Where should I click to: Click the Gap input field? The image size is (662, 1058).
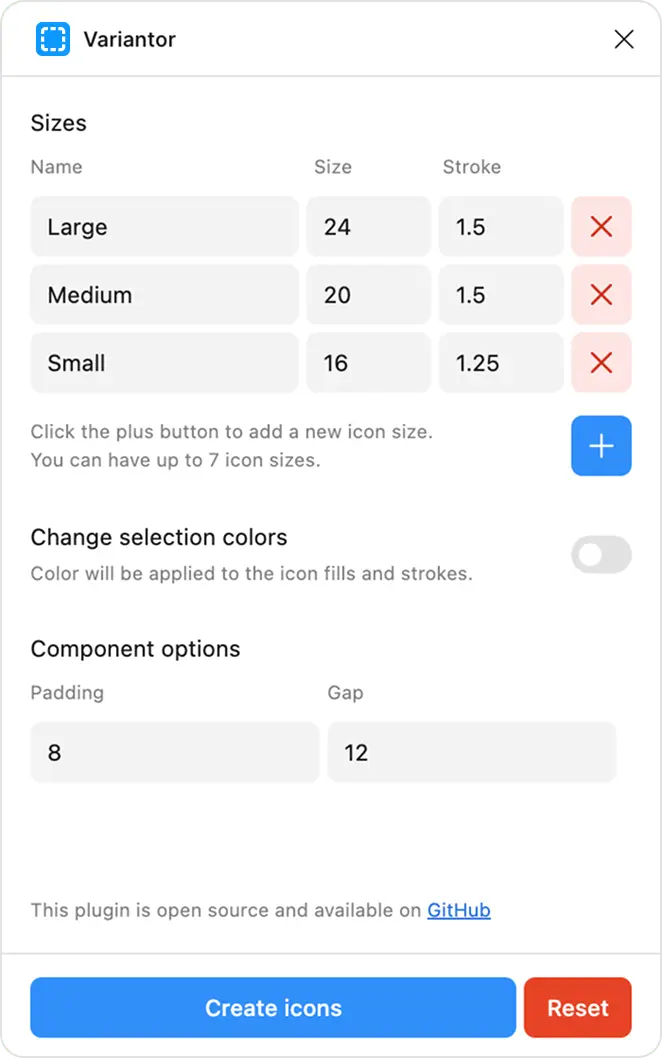tap(472, 752)
